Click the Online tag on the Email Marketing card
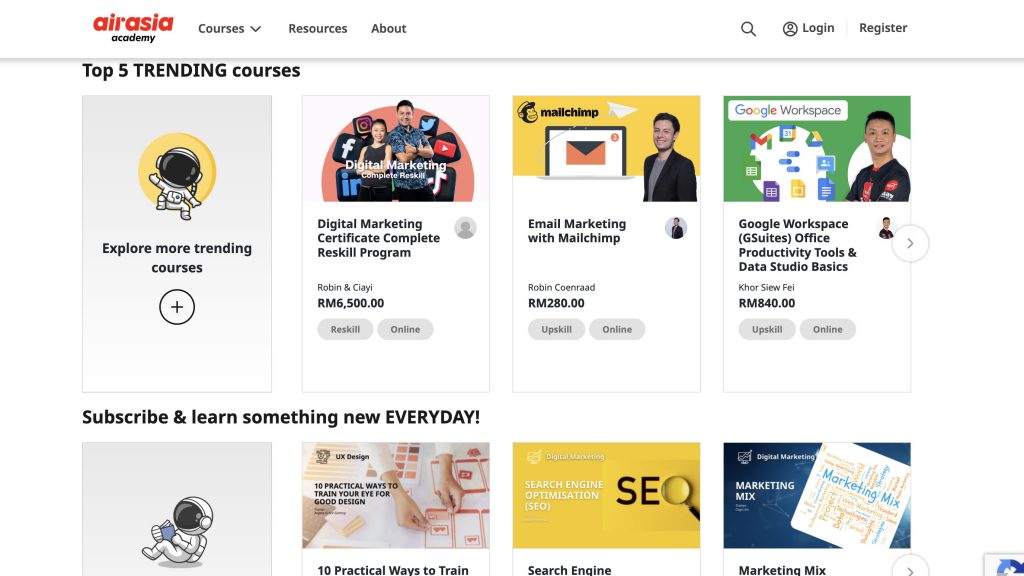This screenshot has height=576, width=1024. click(x=617, y=329)
